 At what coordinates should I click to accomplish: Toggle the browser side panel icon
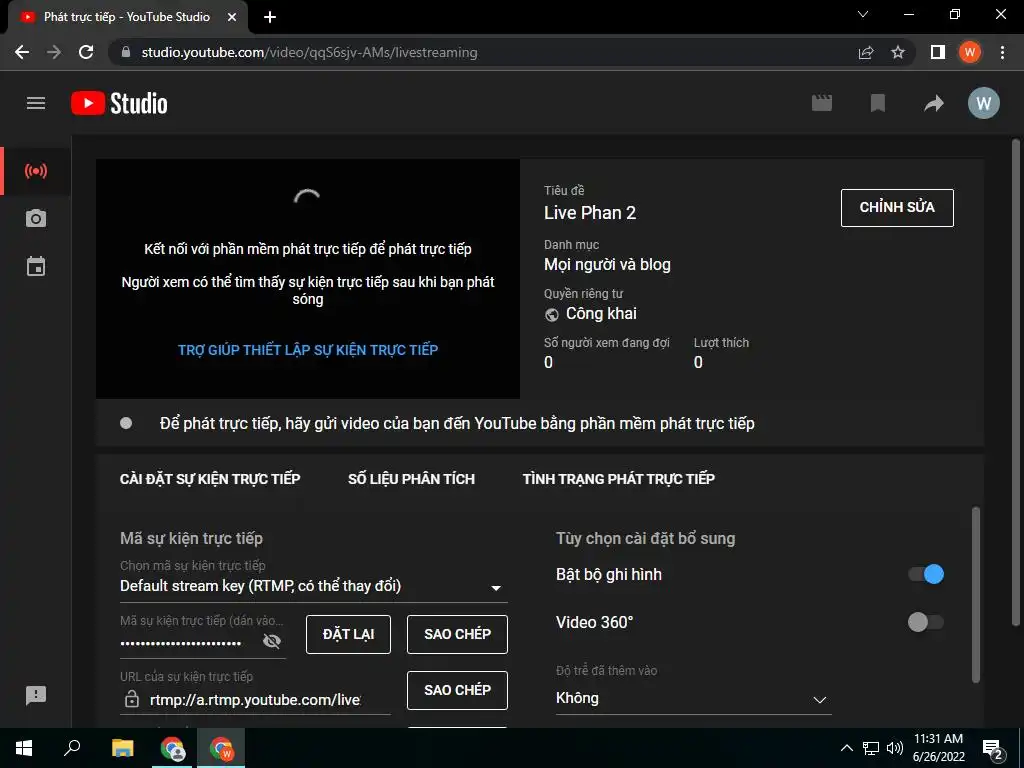coord(938,52)
